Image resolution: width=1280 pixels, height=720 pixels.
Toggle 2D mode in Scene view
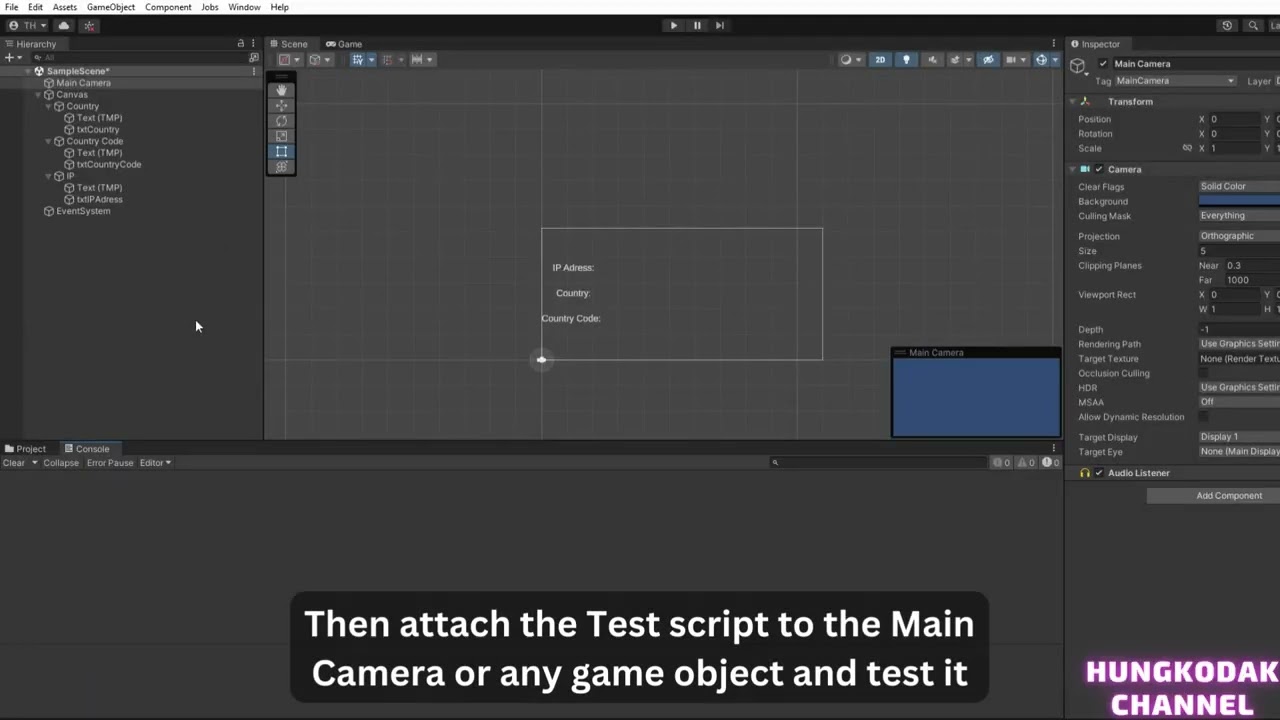pyautogui.click(x=880, y=59)
